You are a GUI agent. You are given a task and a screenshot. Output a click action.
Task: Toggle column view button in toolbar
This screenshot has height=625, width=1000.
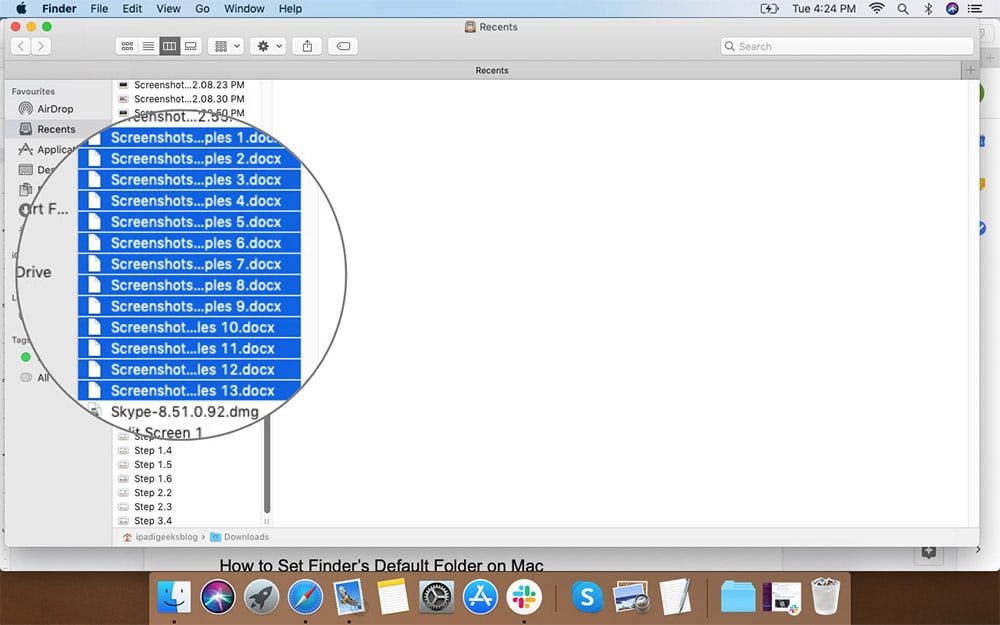[x=169, y=46]
